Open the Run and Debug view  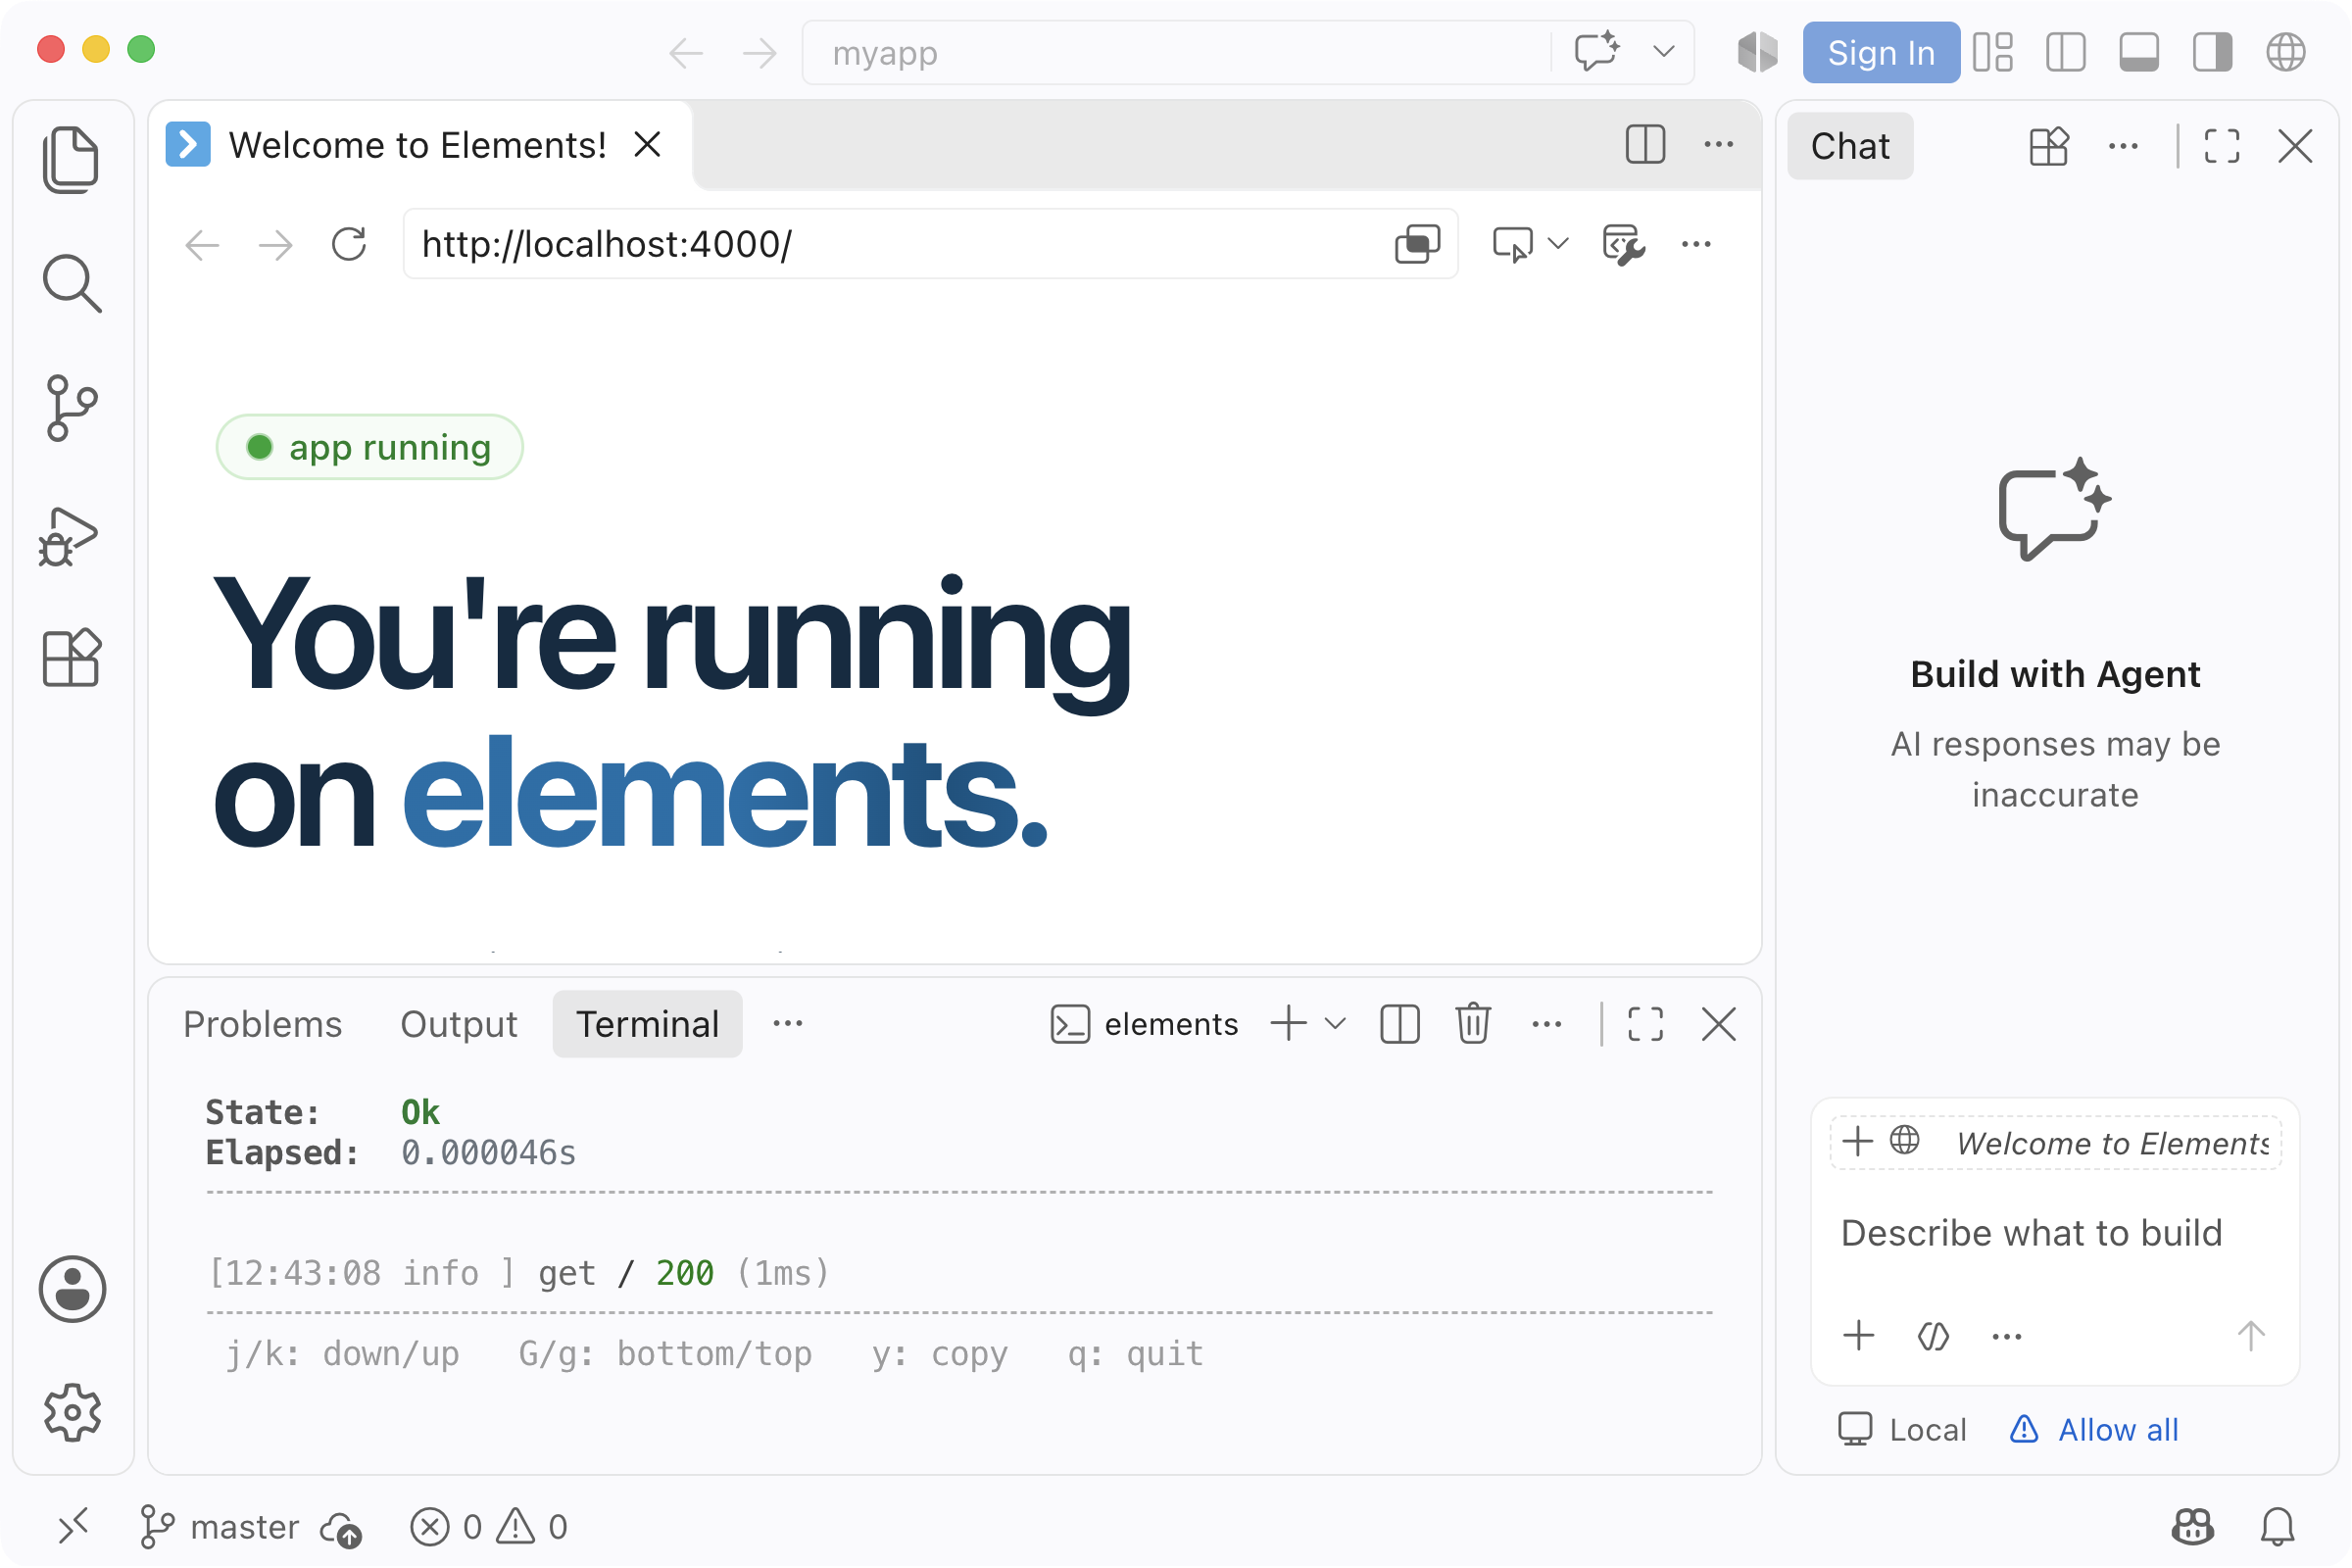[x=69, y=537]
